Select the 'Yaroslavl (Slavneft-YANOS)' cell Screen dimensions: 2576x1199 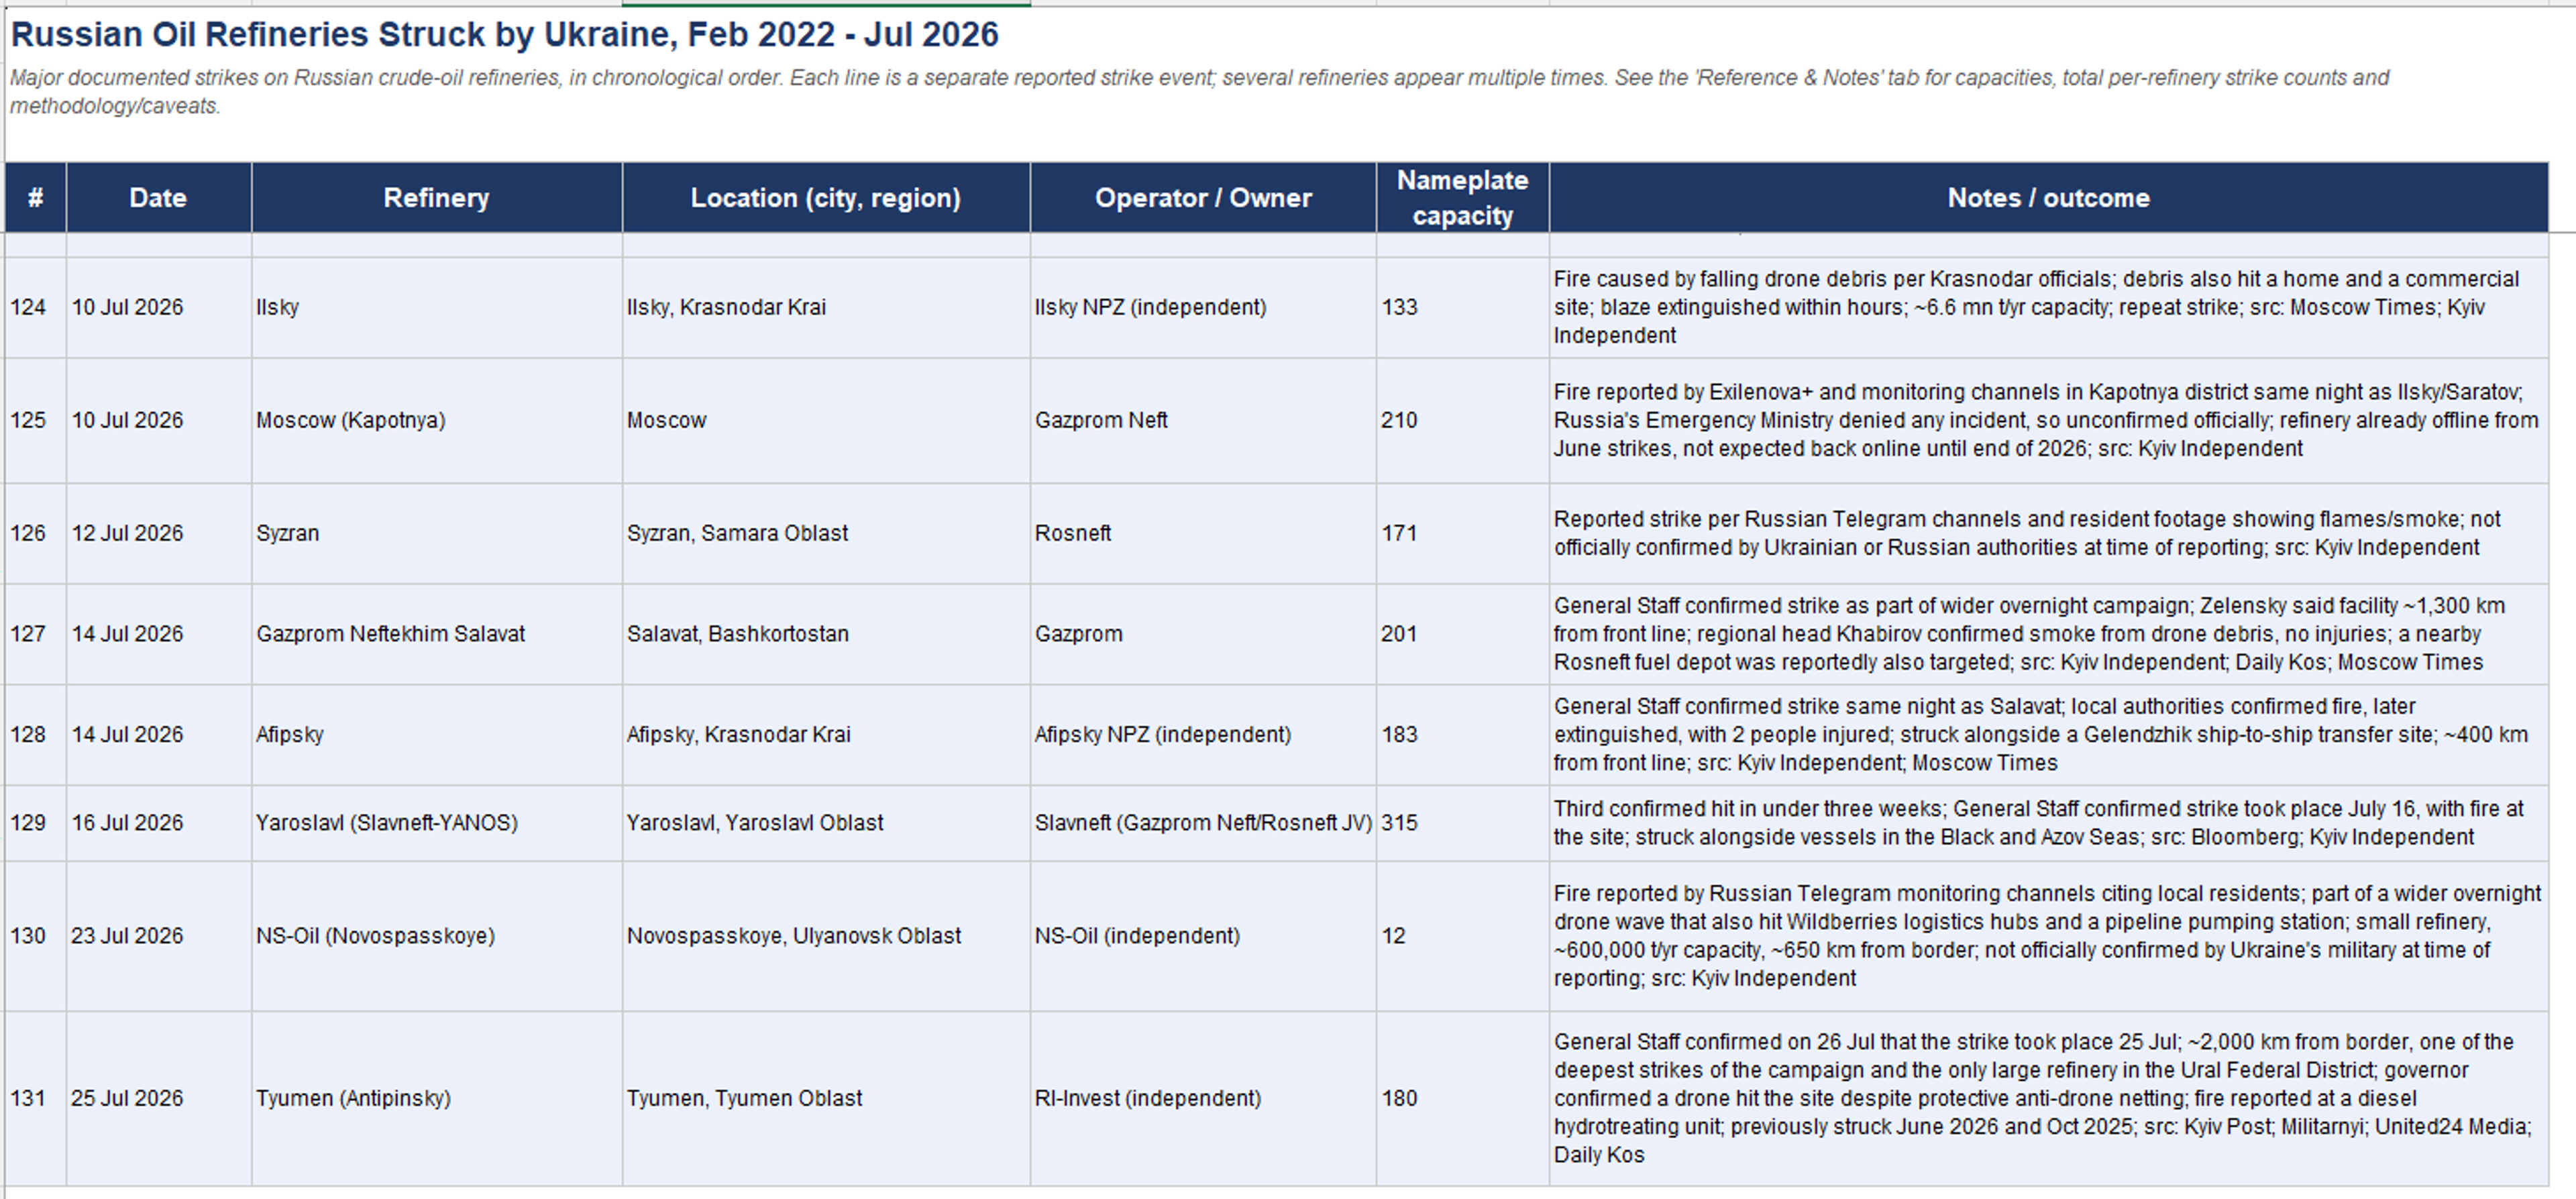pos(437,823)
